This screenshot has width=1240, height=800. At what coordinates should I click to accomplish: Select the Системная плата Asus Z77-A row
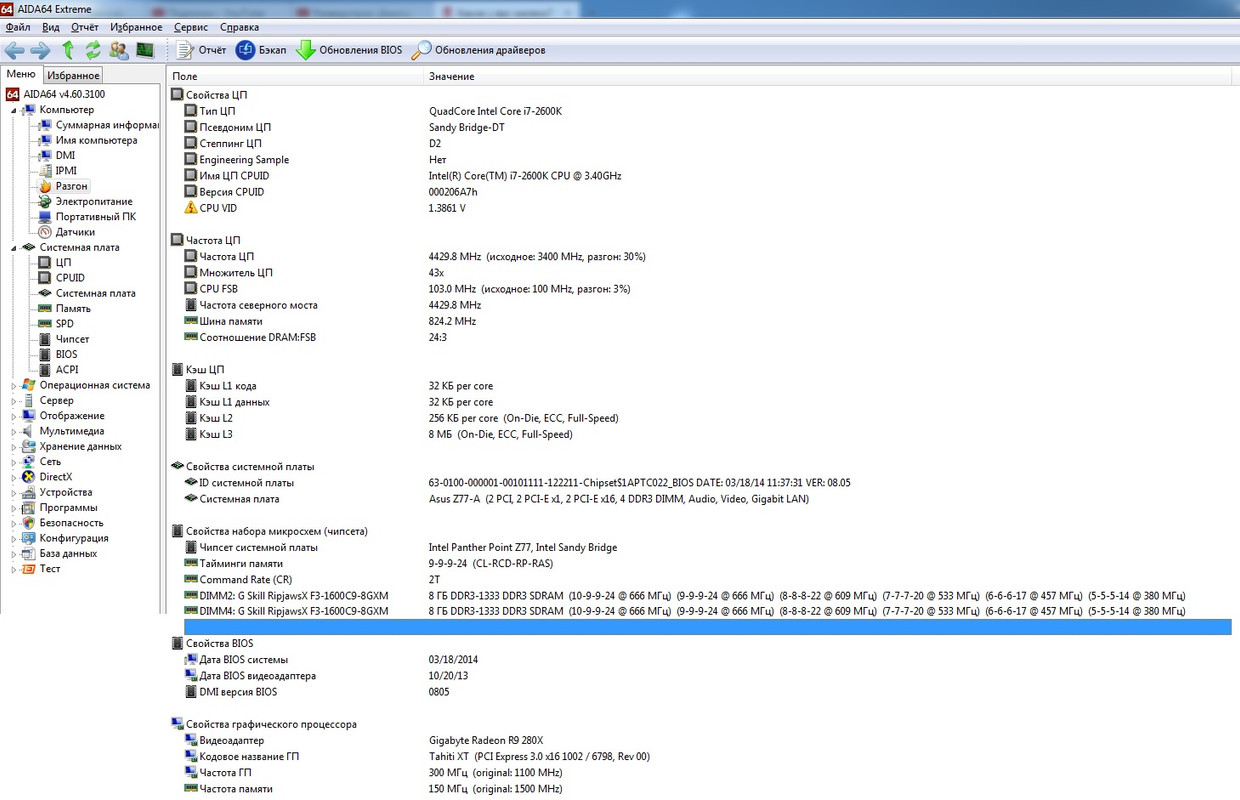tap(707, 499)
